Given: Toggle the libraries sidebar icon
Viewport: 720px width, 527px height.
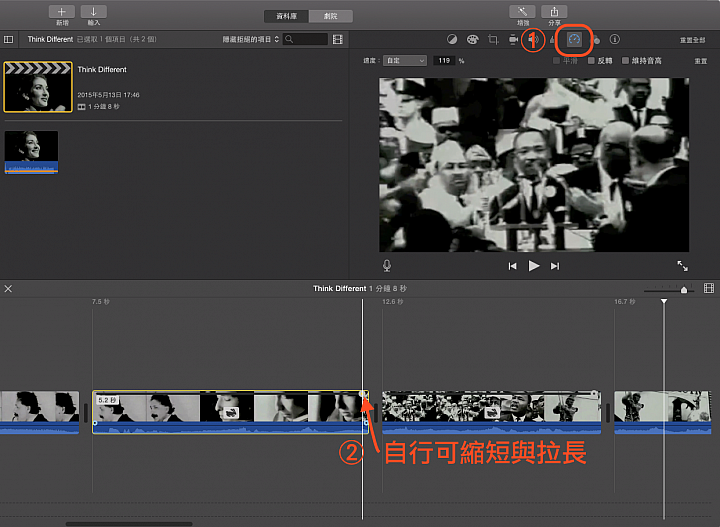Looking at the screenshot, I should (x=8, y=39).
